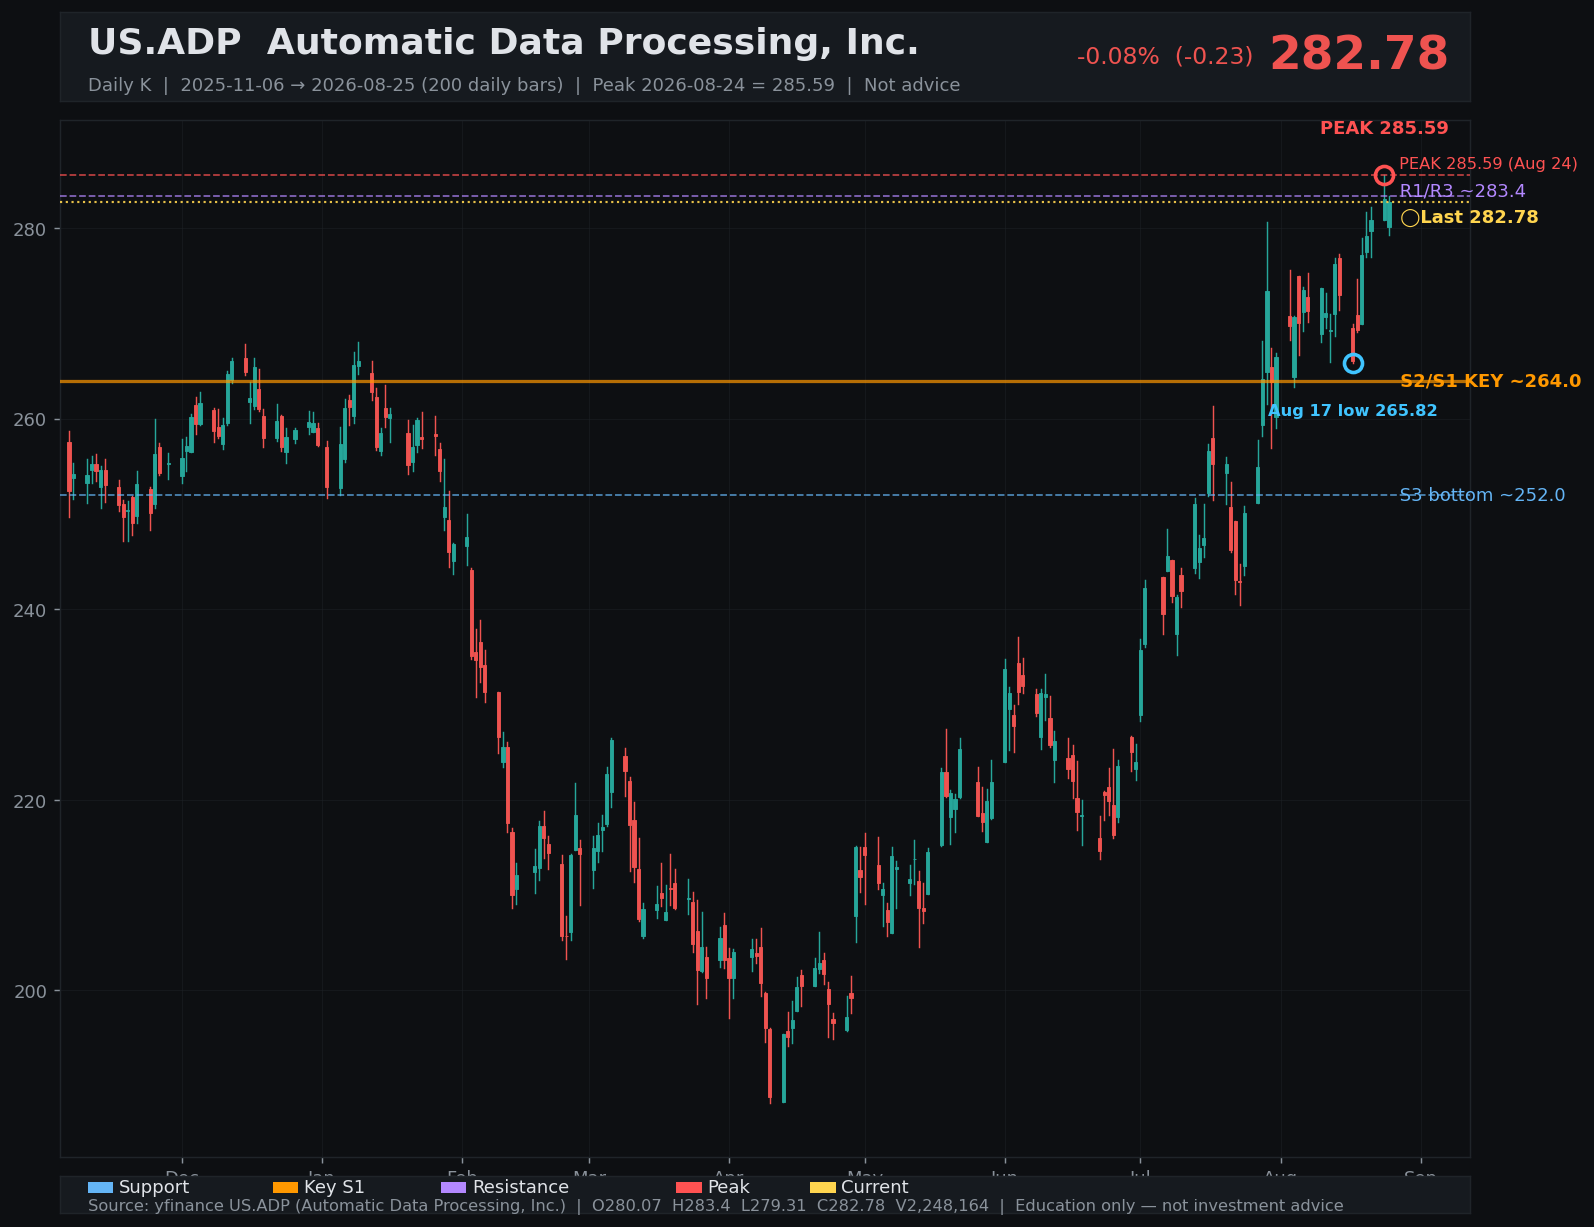Click the 'Aug 17 low 265.82' annotation
Screen dimensions: 1594x1227
tap(1352, 411)
